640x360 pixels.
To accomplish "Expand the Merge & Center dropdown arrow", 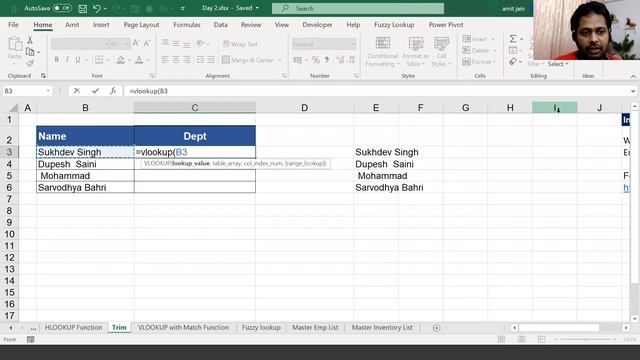I will coord(280,60).
